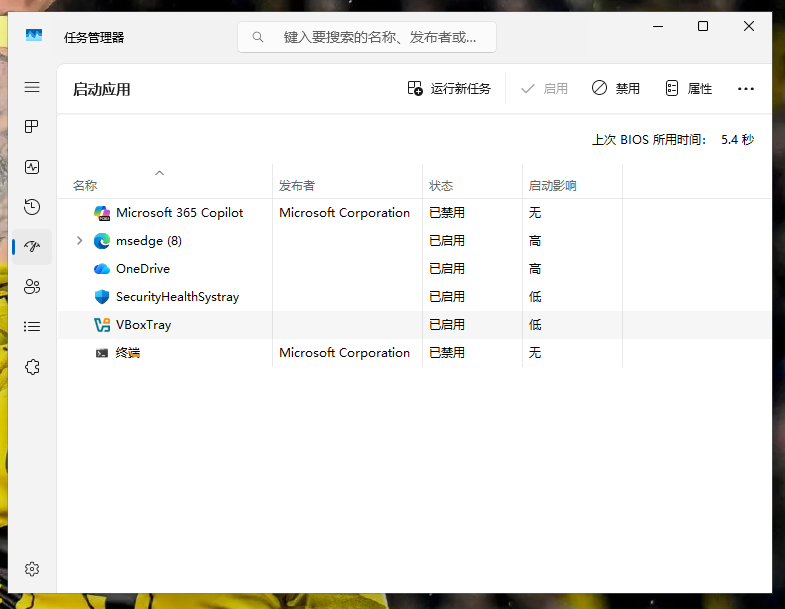Viewport: 785px width, 609px height.
Task: Click 高 startup impact of msedge
Action: (535, 241)
